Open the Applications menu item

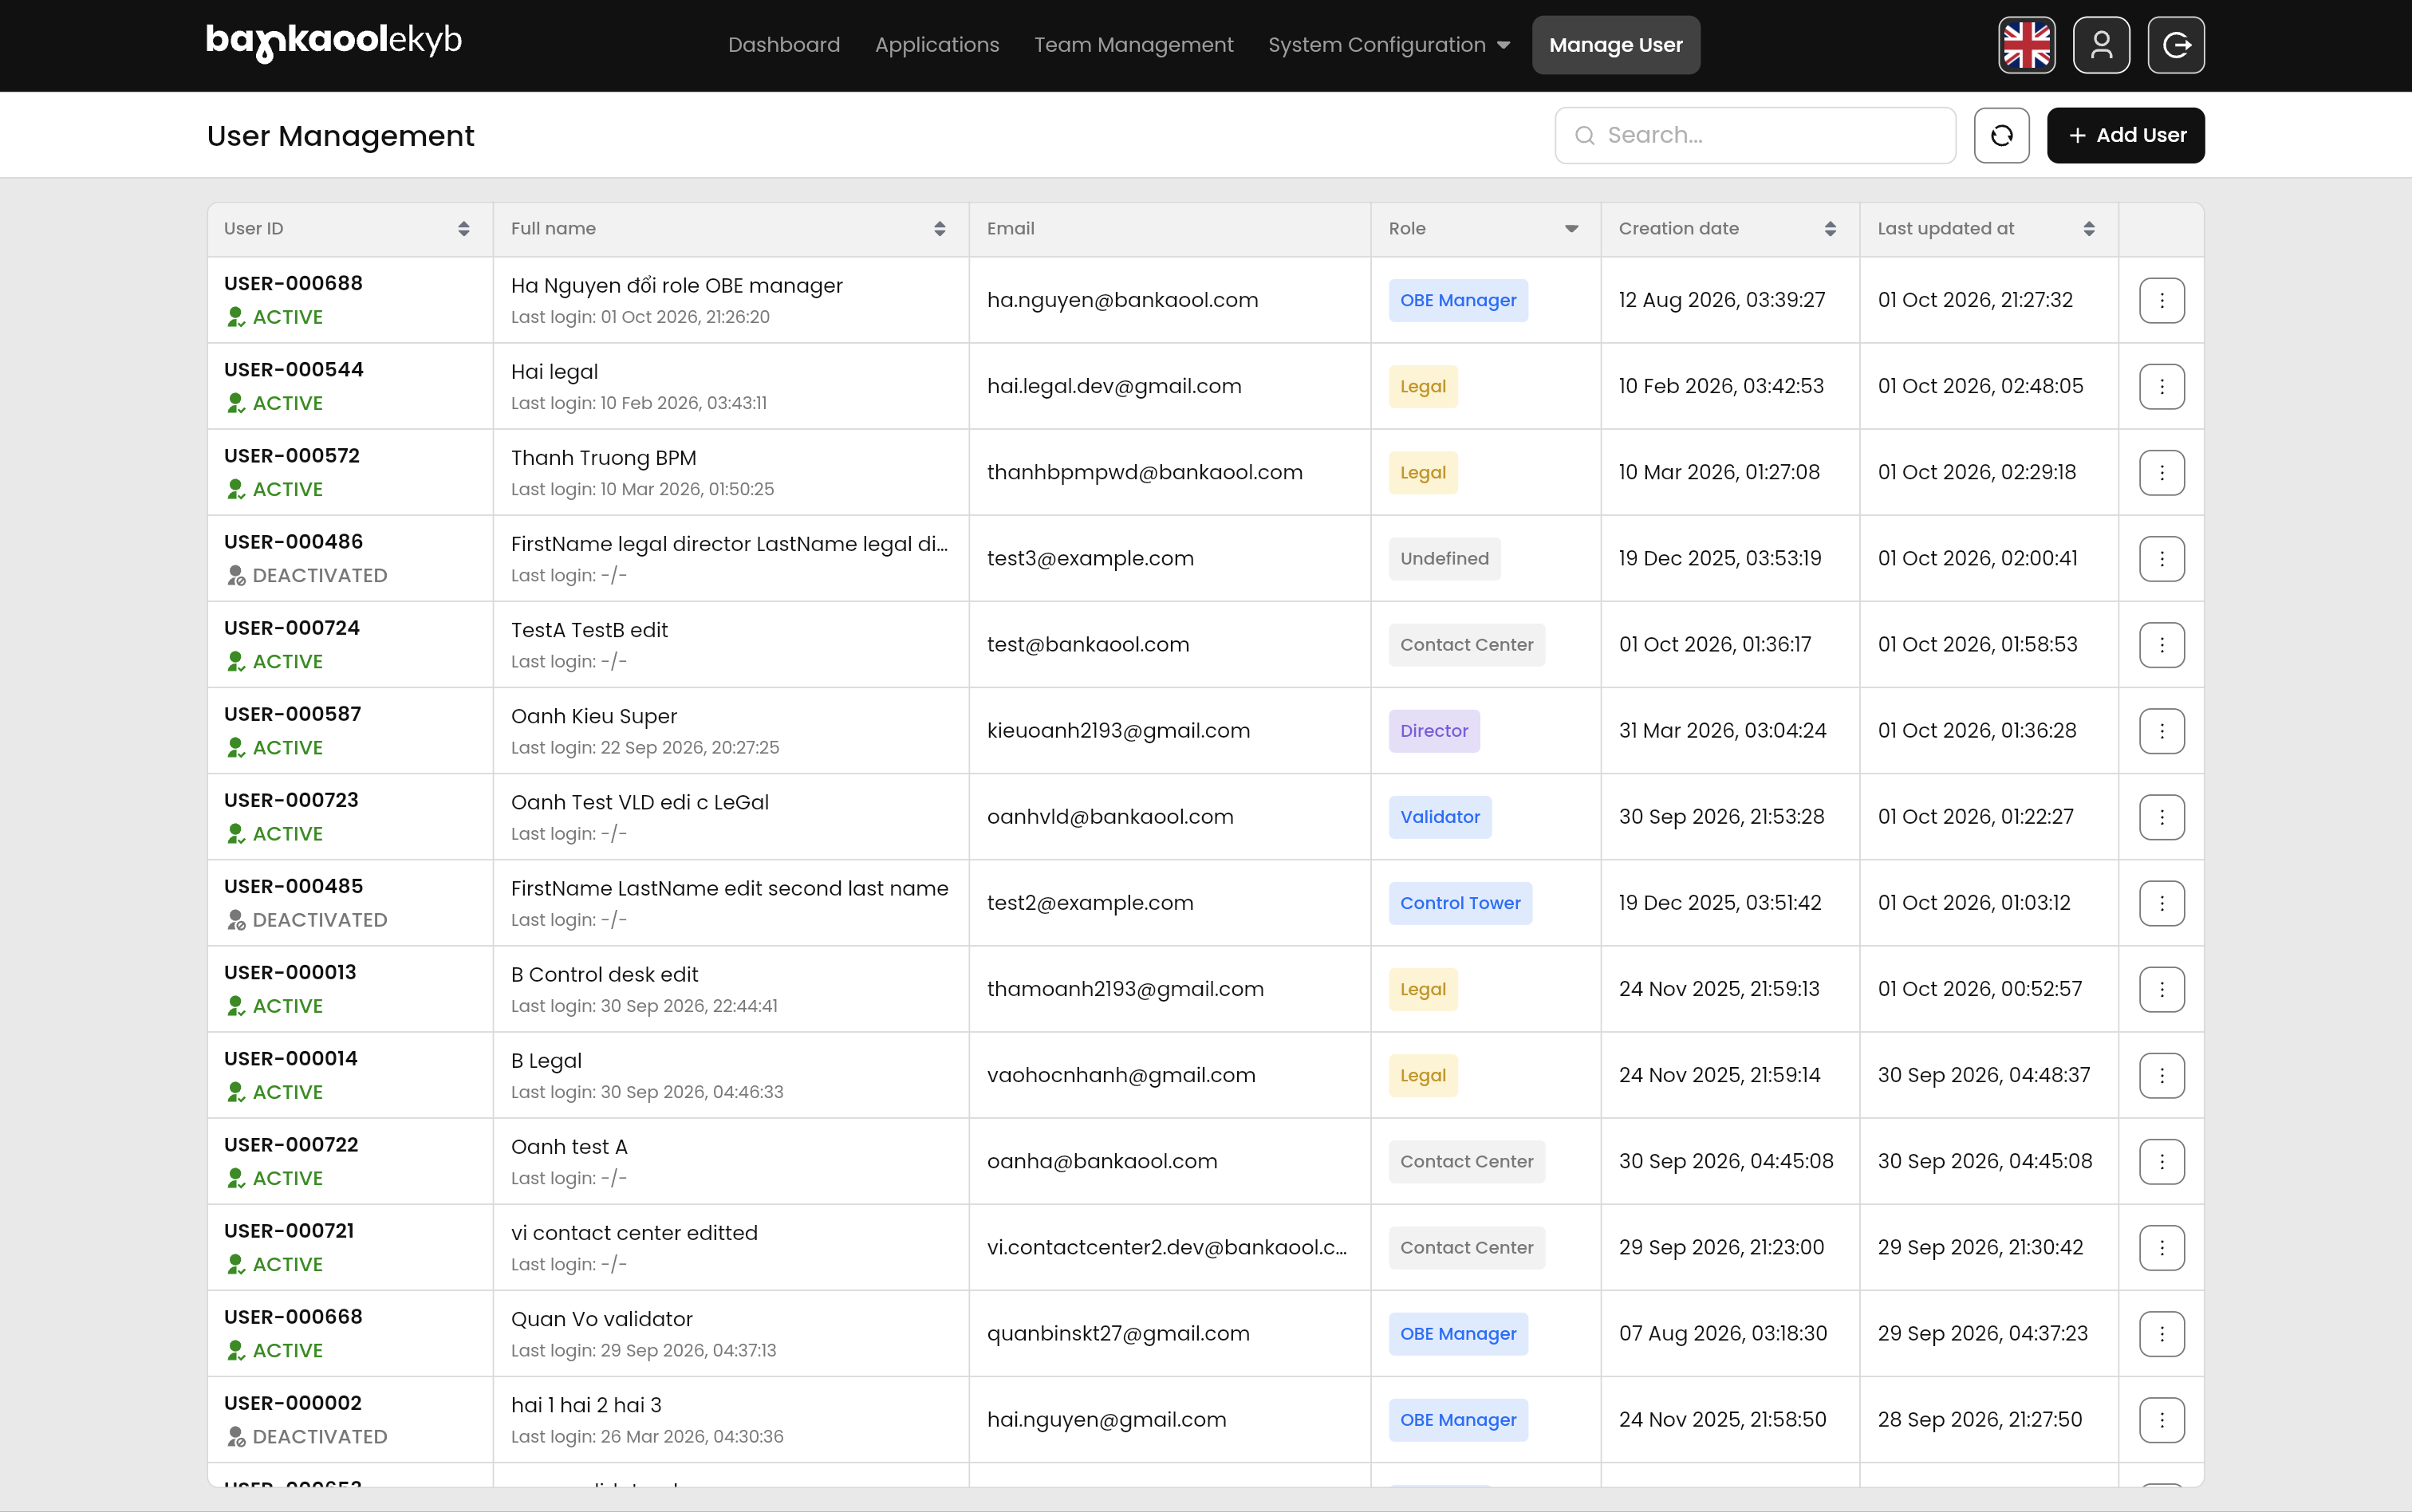point(937,45)
